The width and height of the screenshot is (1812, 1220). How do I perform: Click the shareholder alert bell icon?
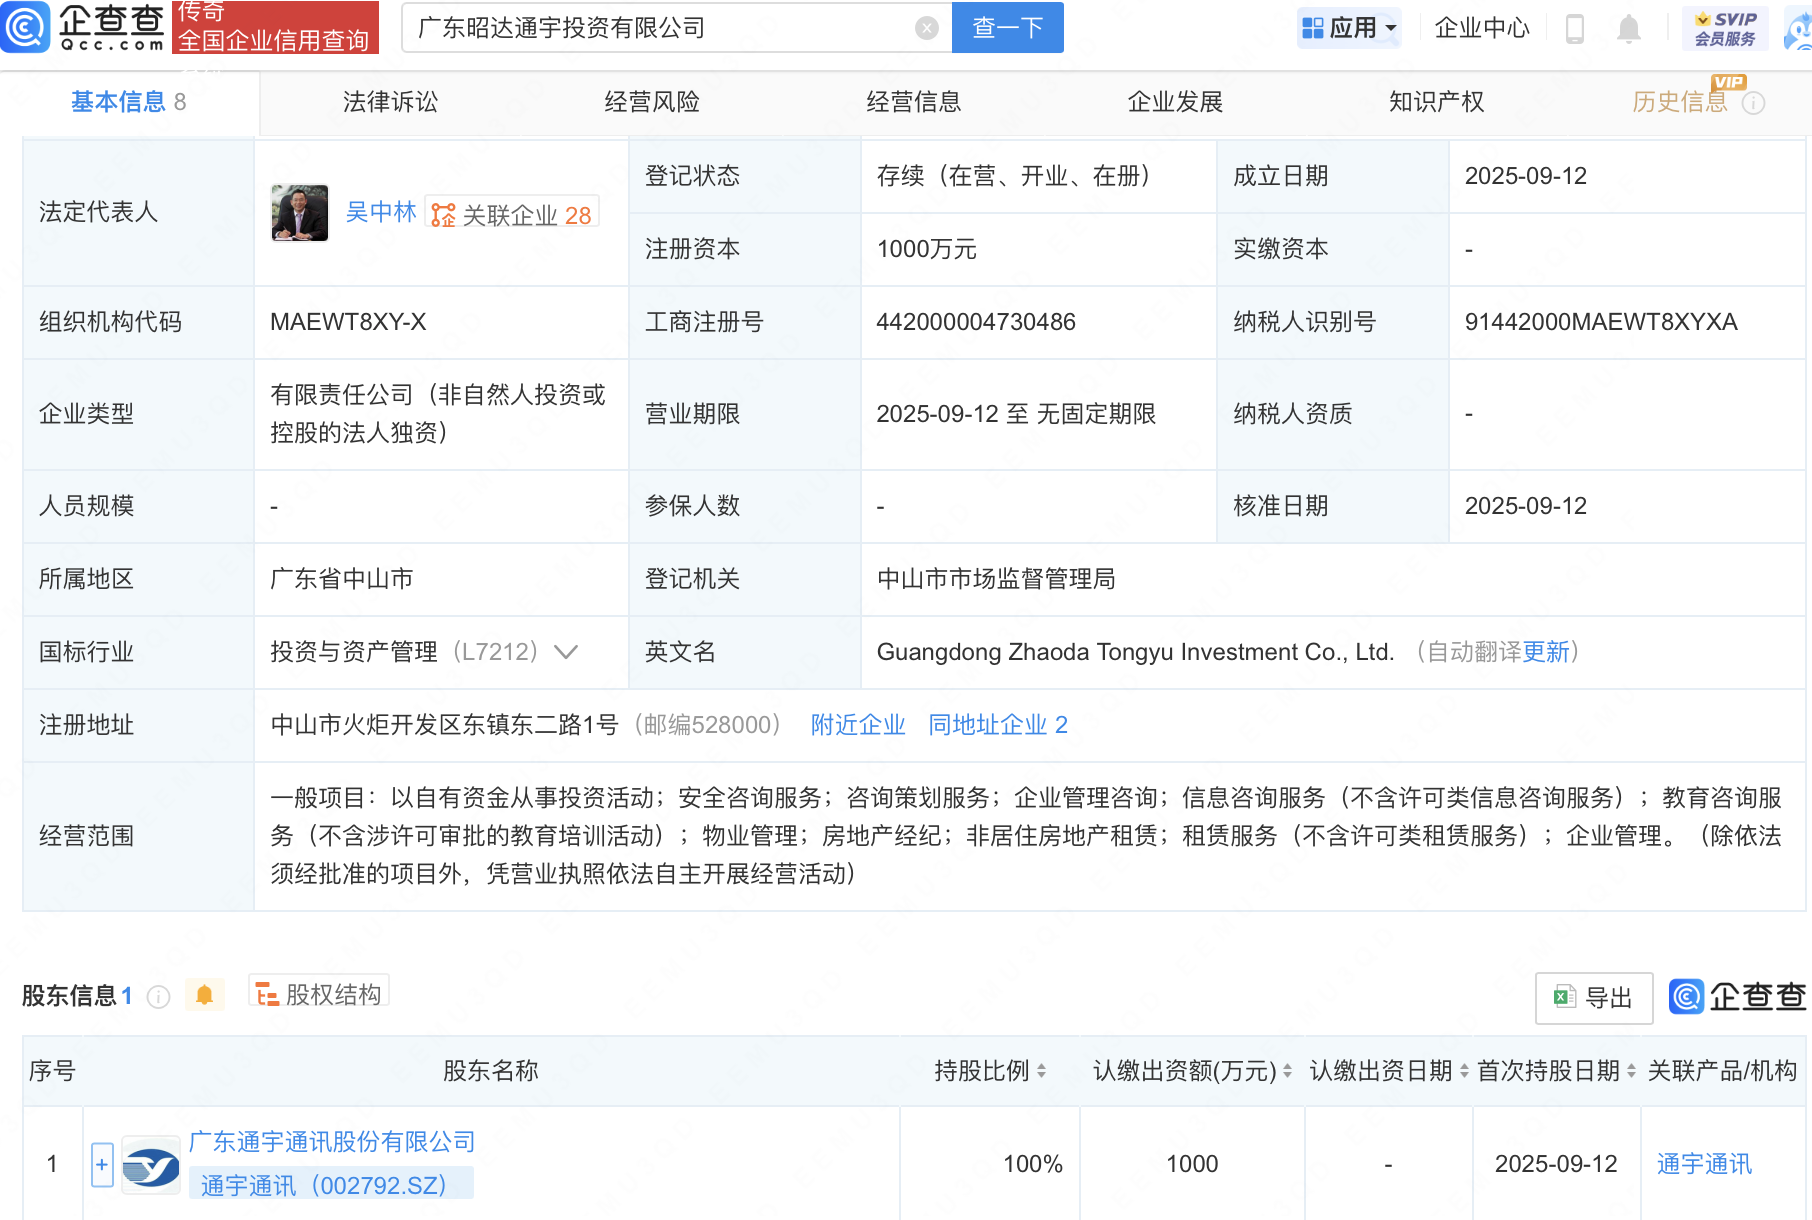click(205, 995)
